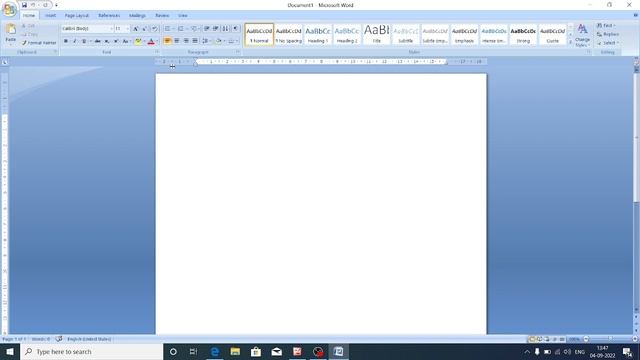Screen dimensions: 640x360
Task: Toggle show paragraph marks
Action: pos(236,29)
